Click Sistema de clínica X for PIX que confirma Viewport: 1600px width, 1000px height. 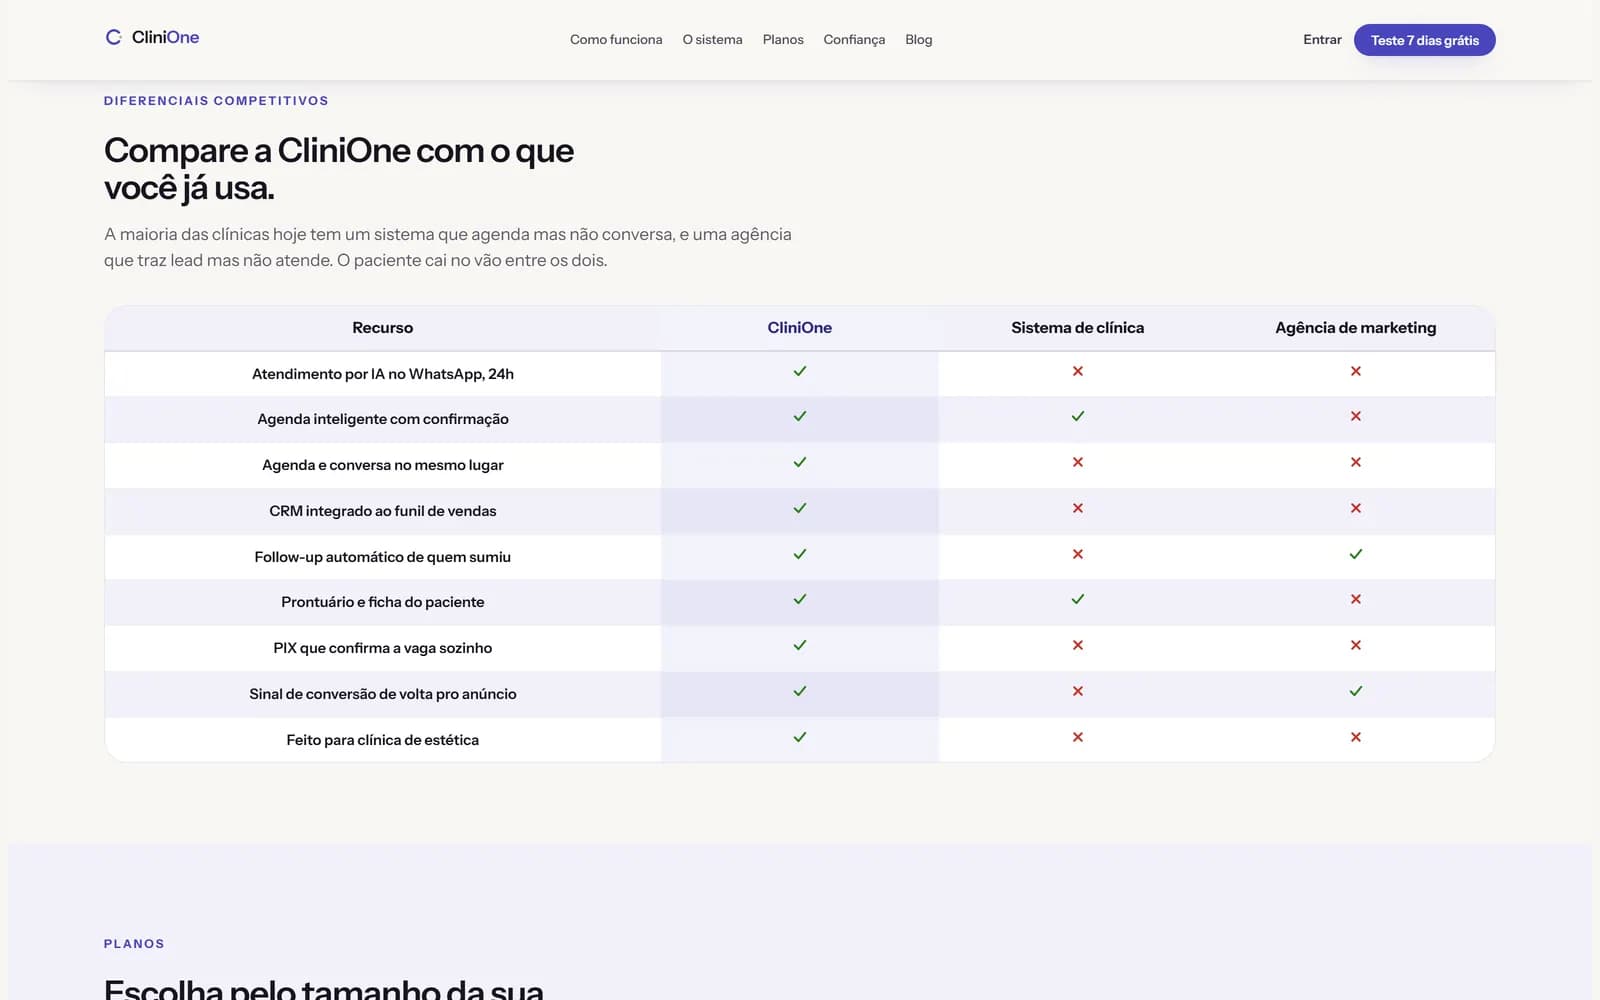pos(1078,645)
